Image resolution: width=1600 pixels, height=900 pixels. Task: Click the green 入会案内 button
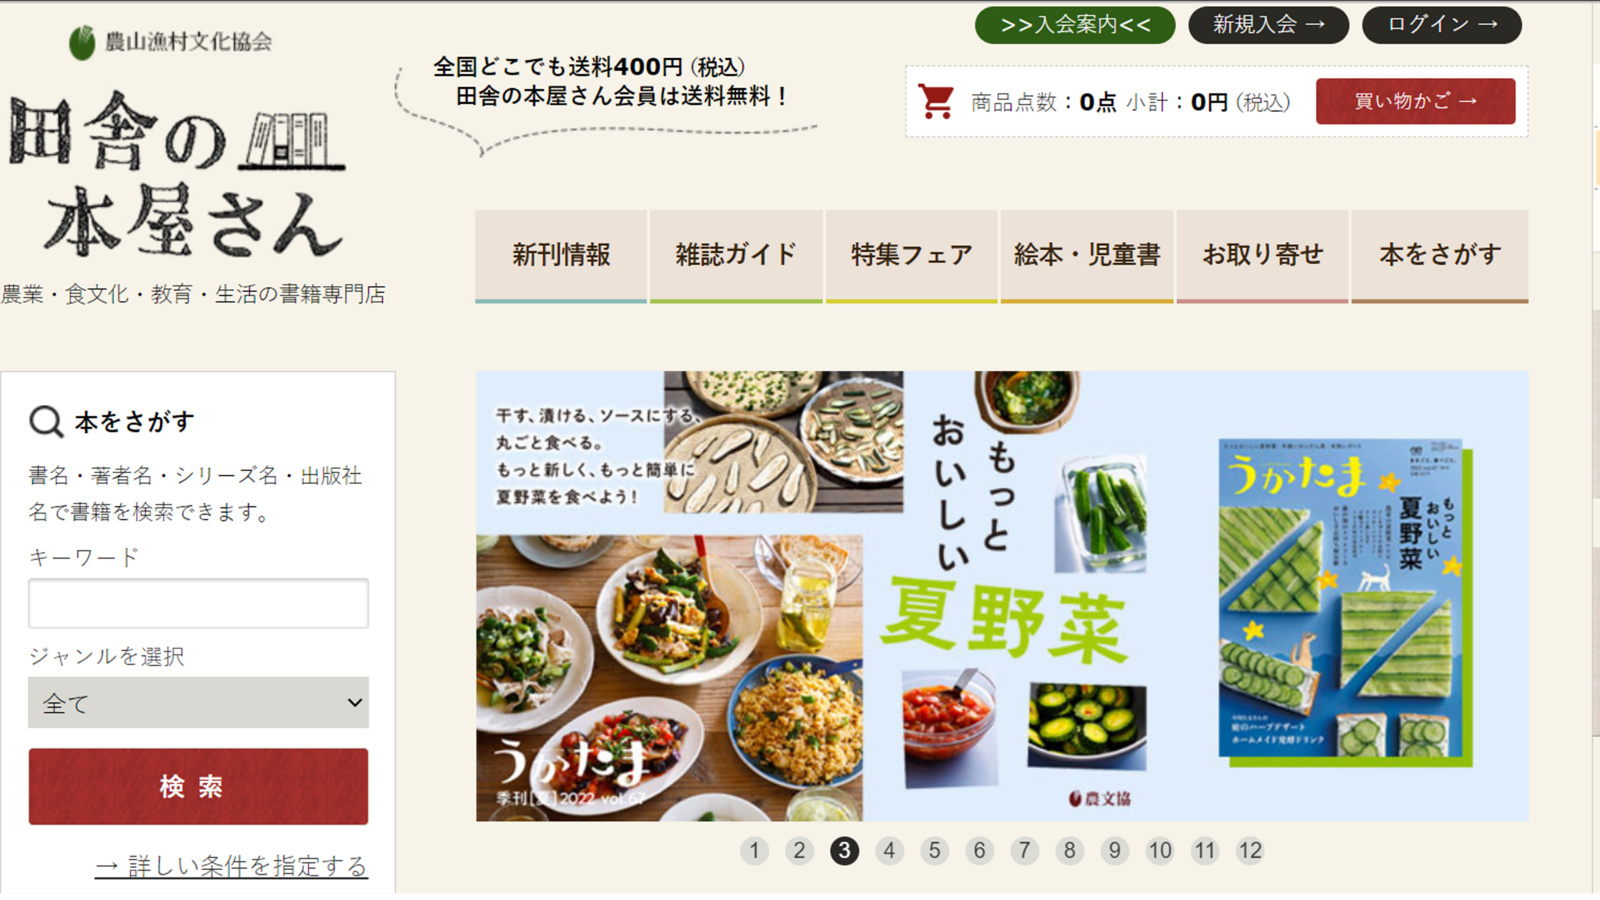pos(1075,25)
